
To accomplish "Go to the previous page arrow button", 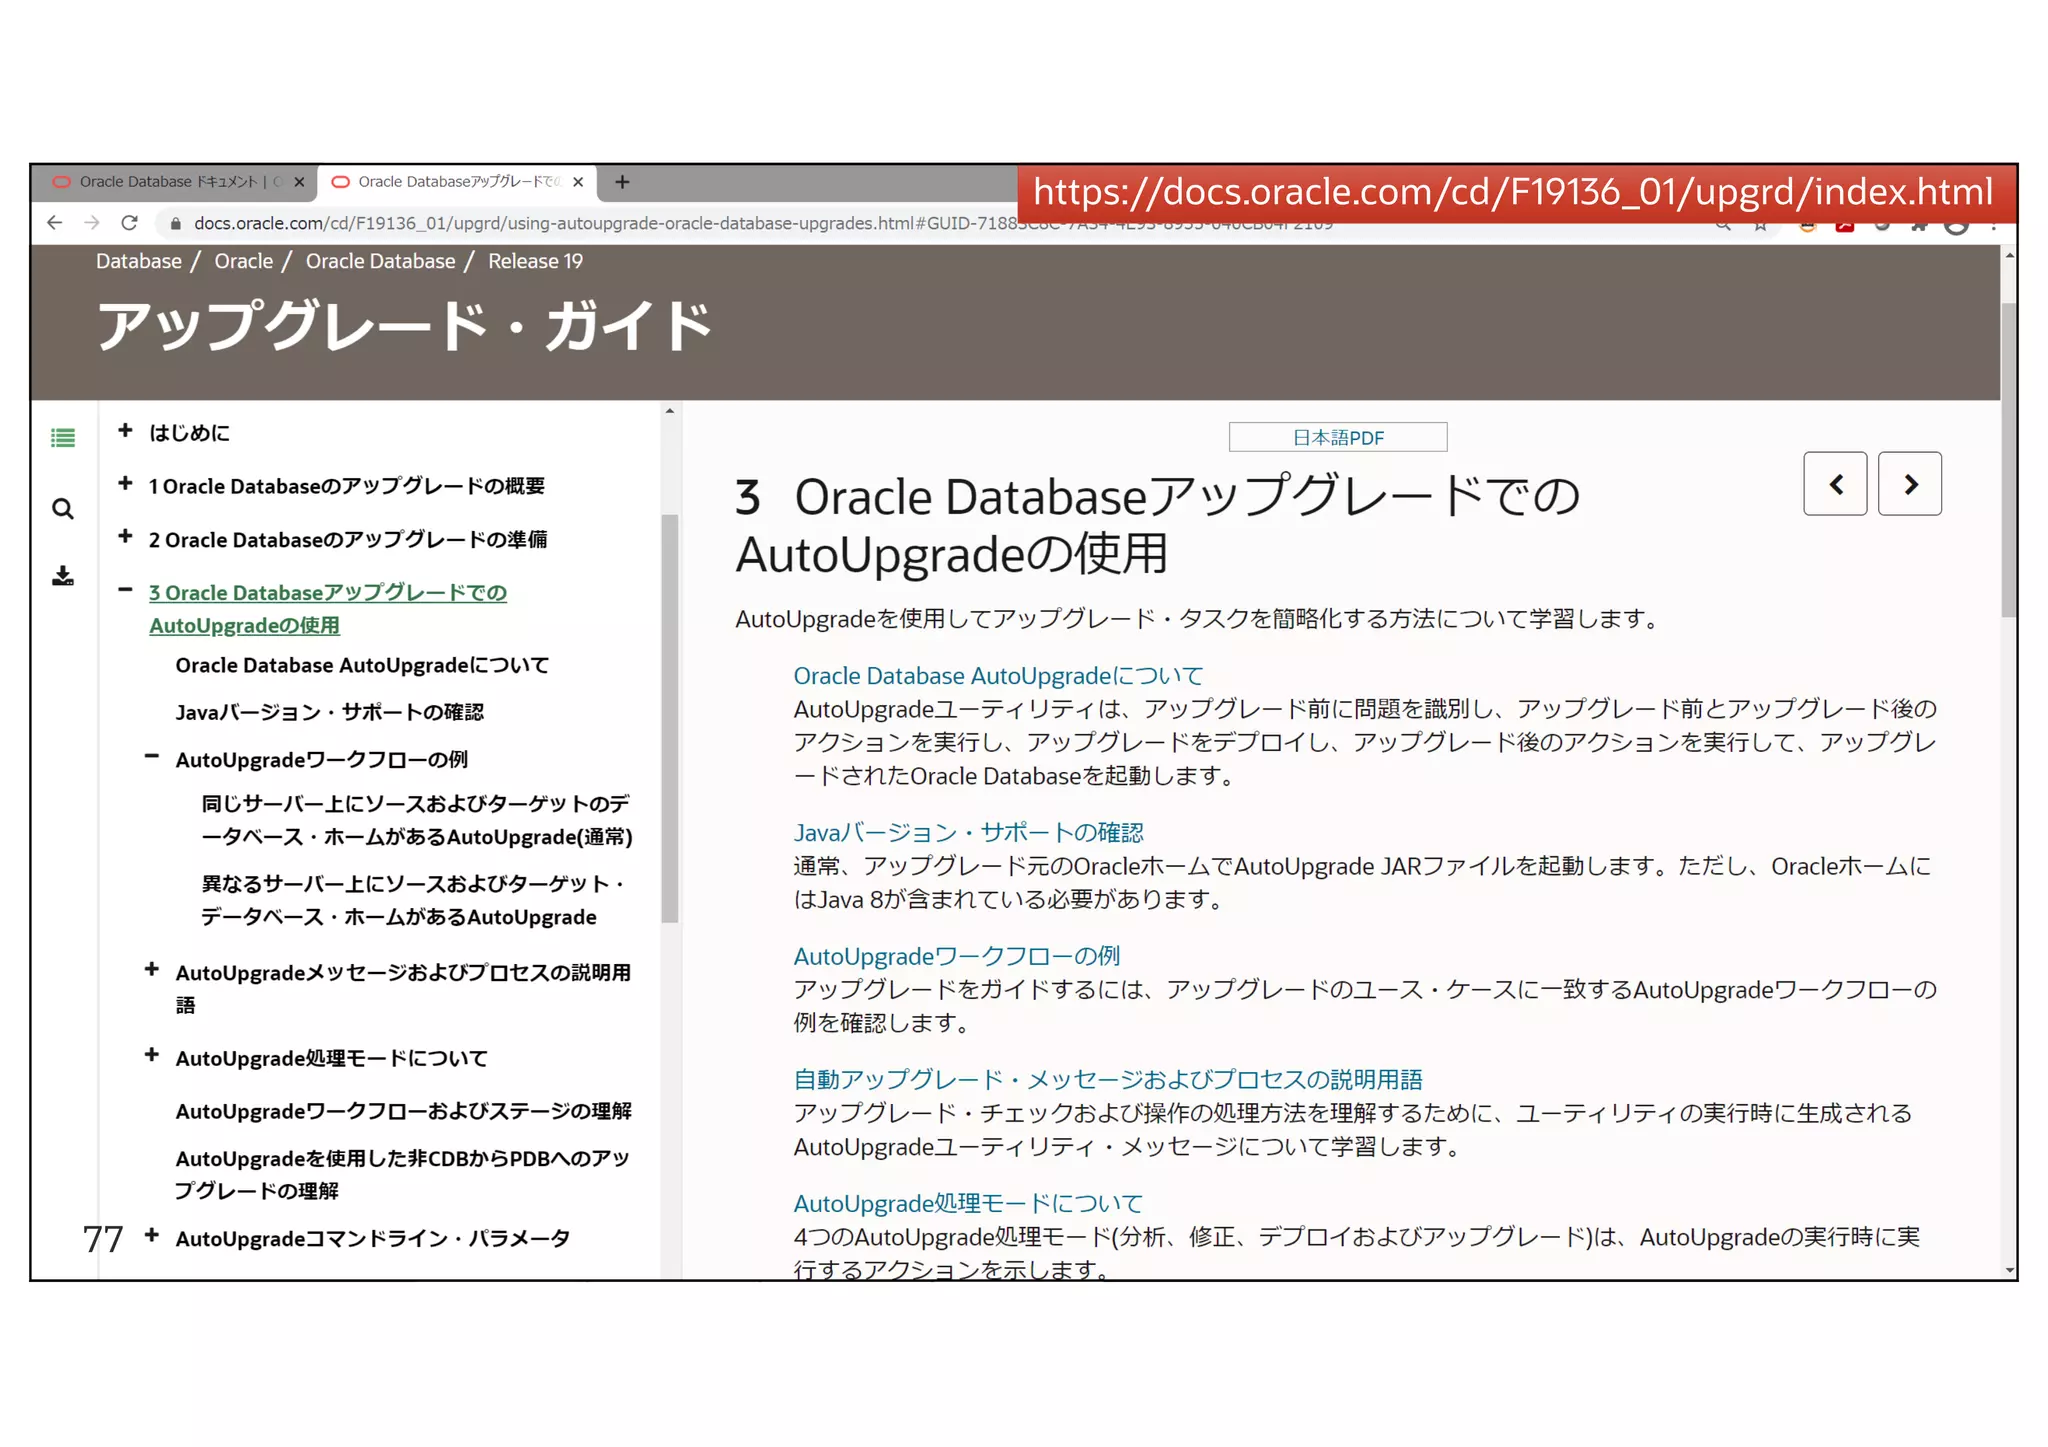I will tap(1835, 484).
